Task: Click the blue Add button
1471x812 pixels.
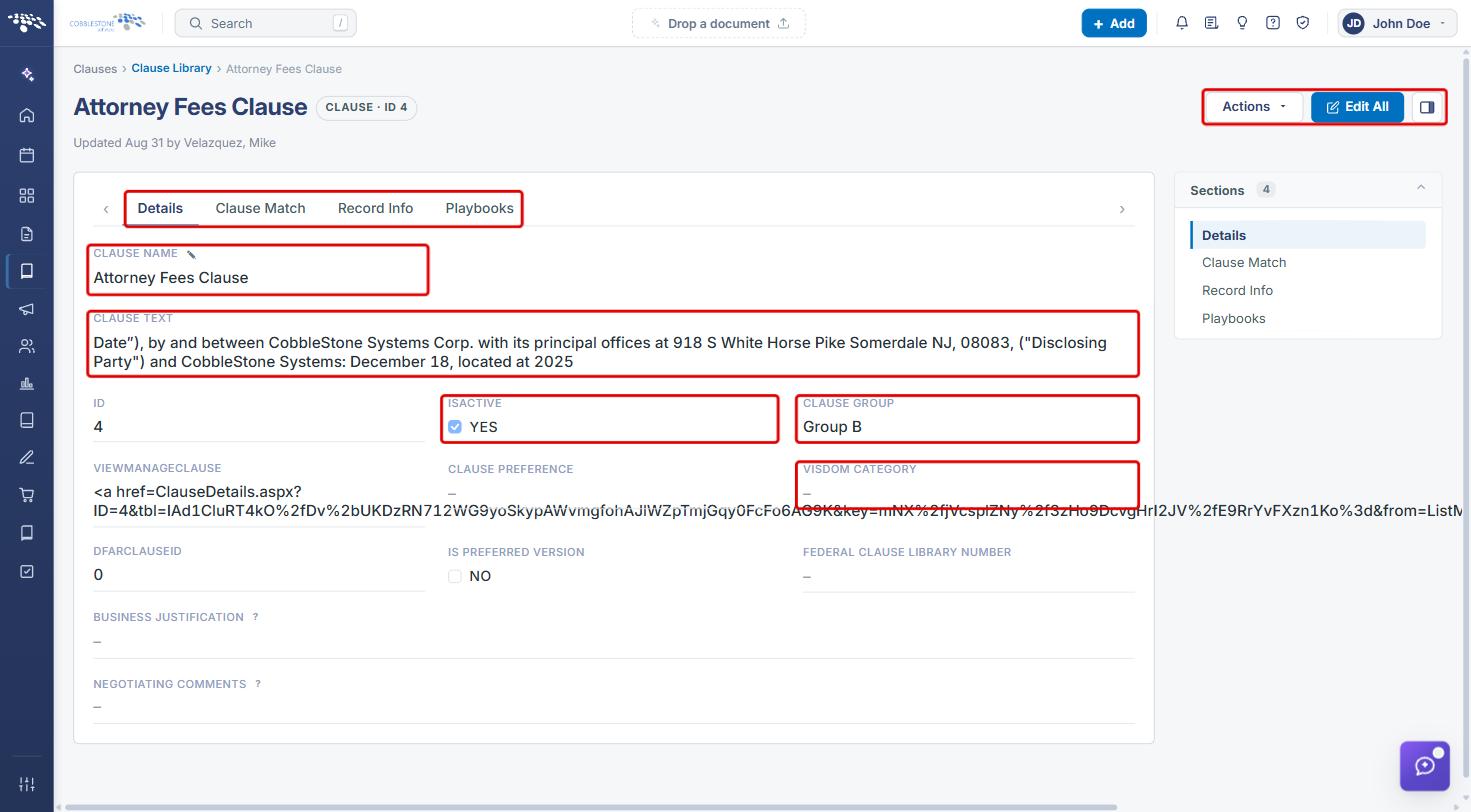Action: (x=1113, y=23)
